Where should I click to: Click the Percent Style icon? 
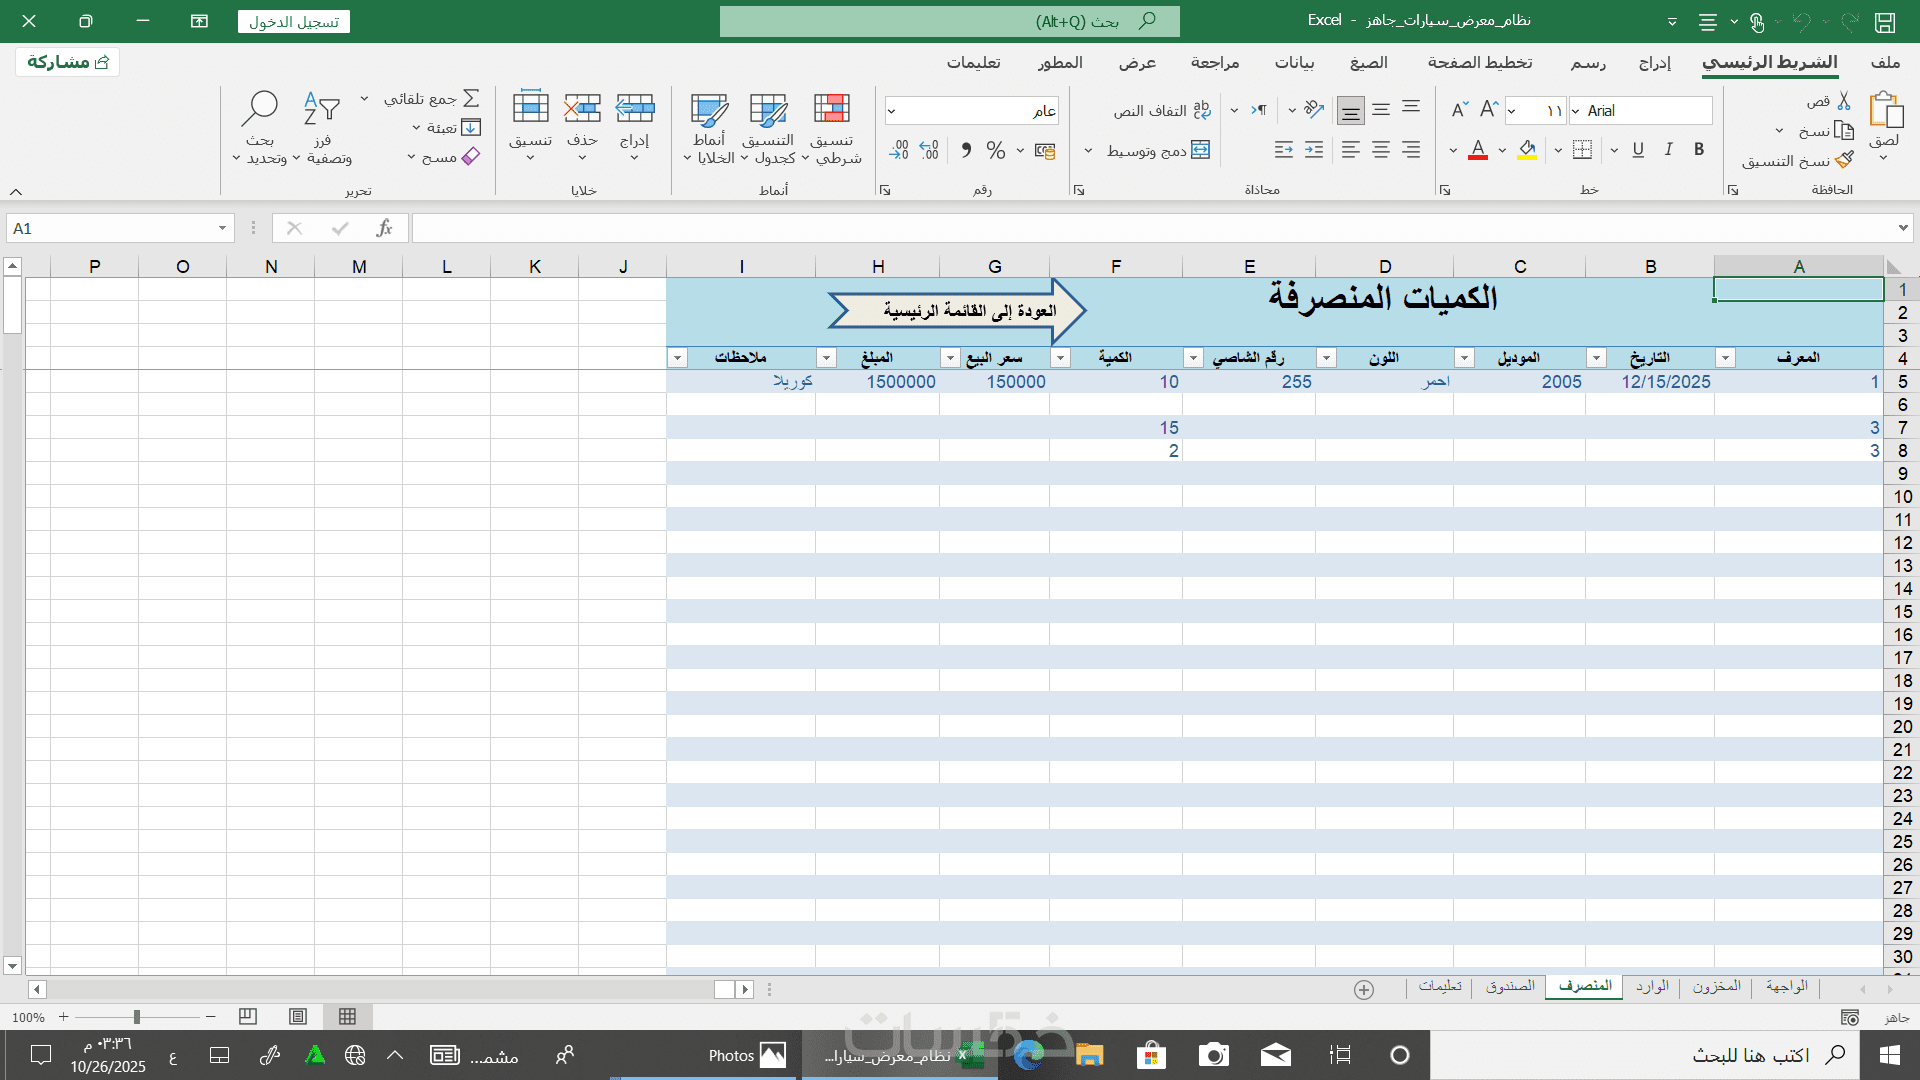pos(995,150)
